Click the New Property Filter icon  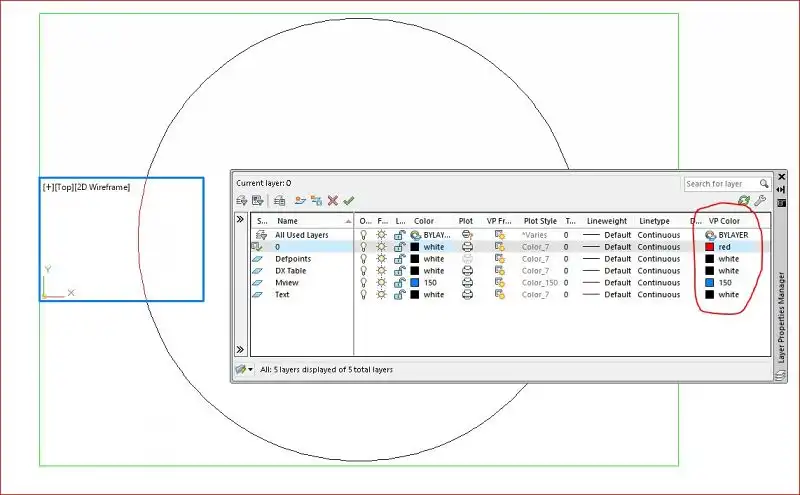242,201
